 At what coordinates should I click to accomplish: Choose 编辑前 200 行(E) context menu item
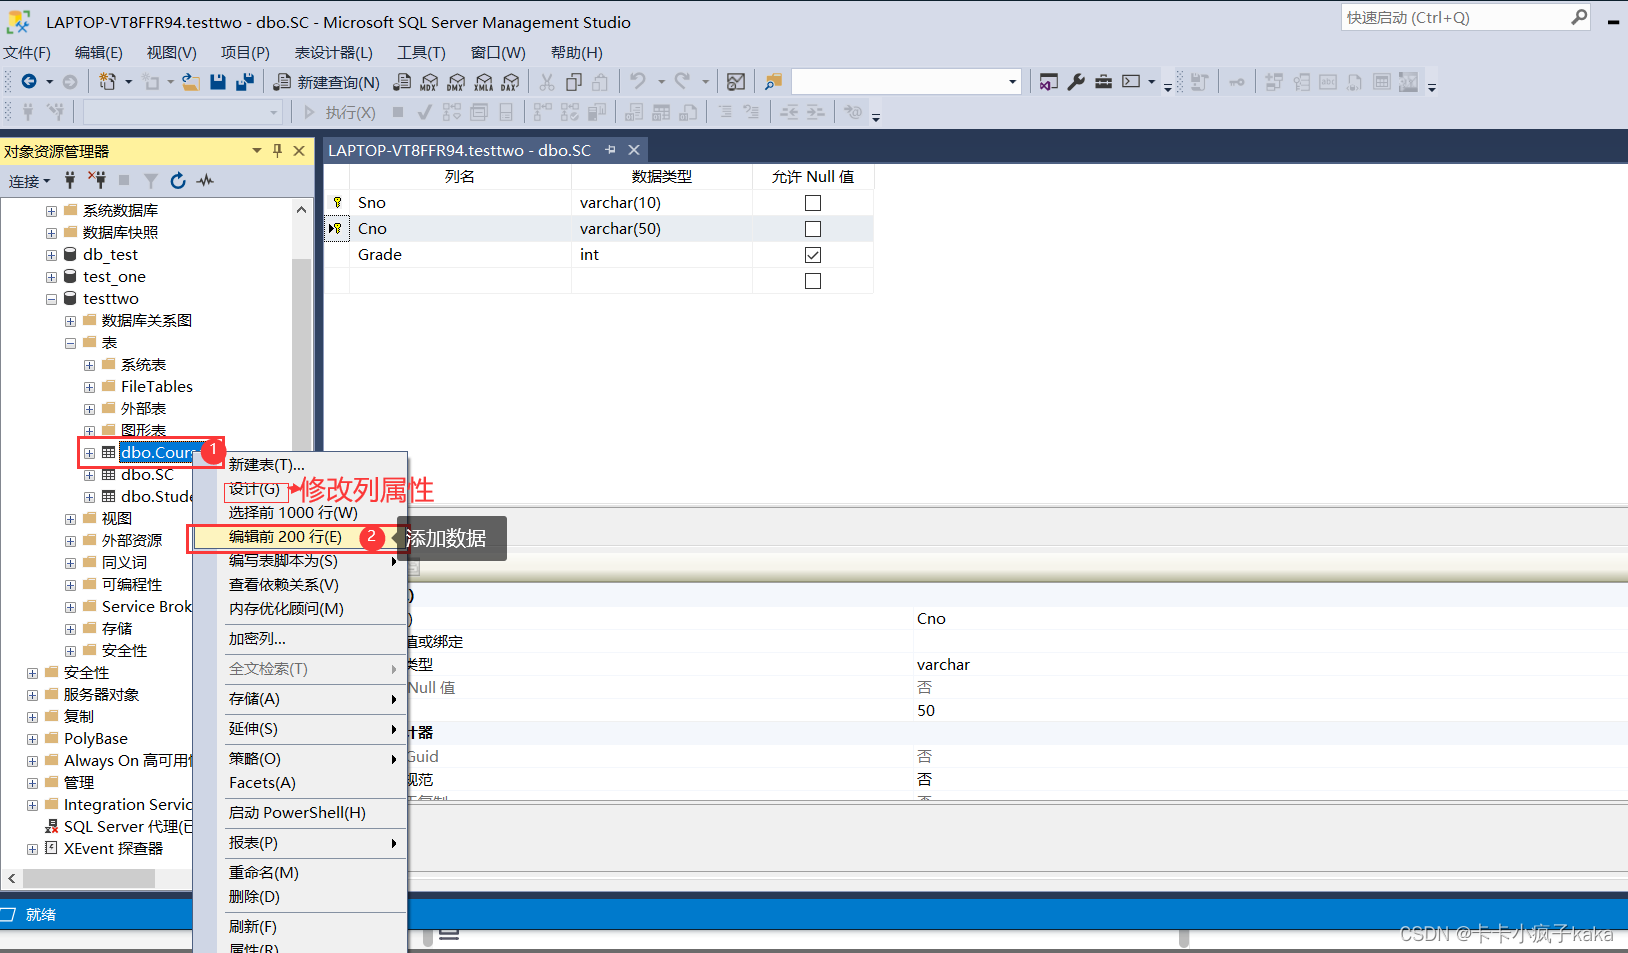coord(300,537)
